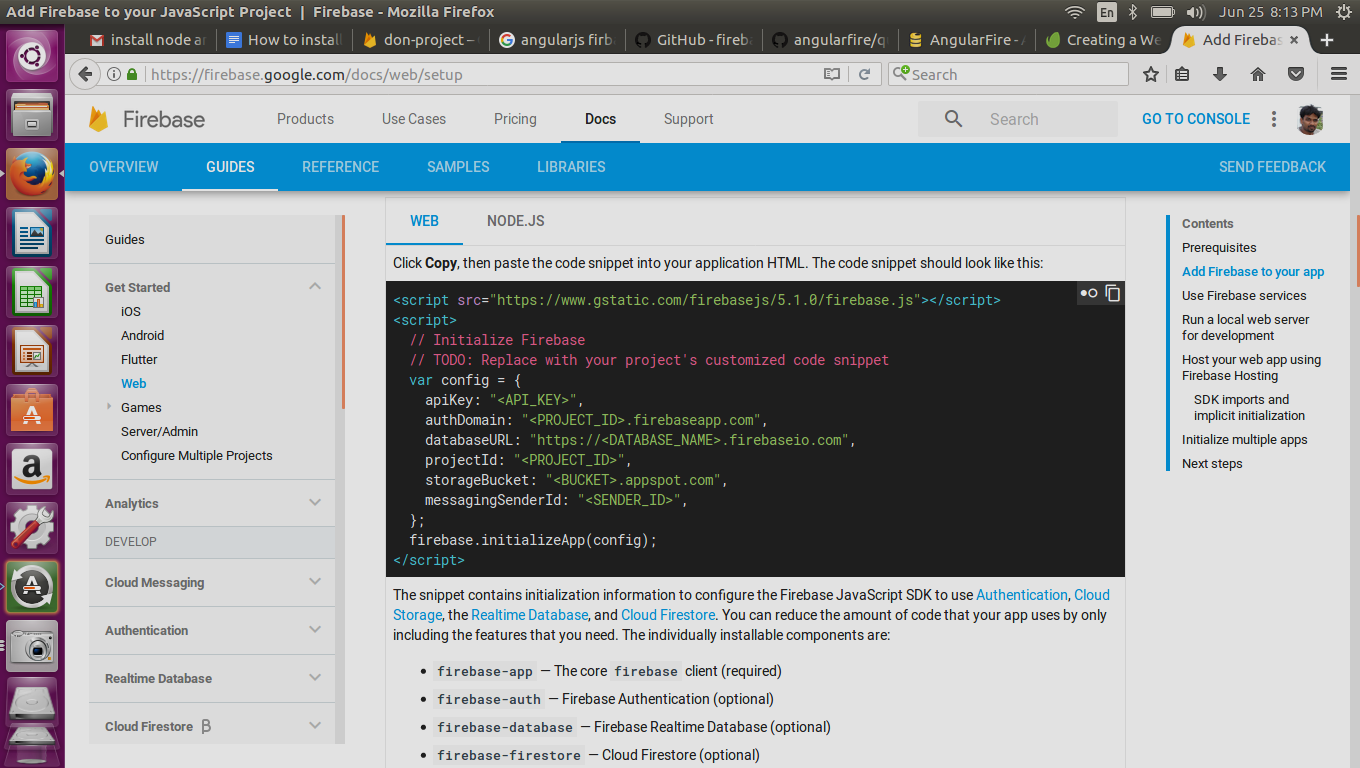Viewport: 1360px width, 768px height.
Task: Open the Use Cases menu
Action: point(414,119)
